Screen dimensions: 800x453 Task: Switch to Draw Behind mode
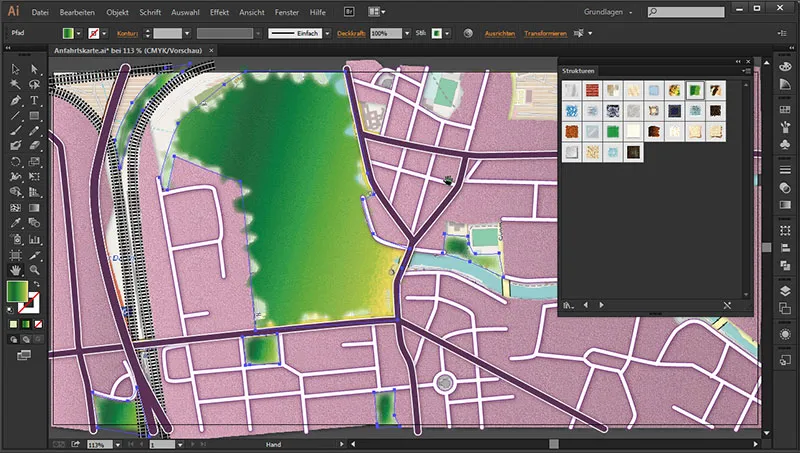(26, 339)
